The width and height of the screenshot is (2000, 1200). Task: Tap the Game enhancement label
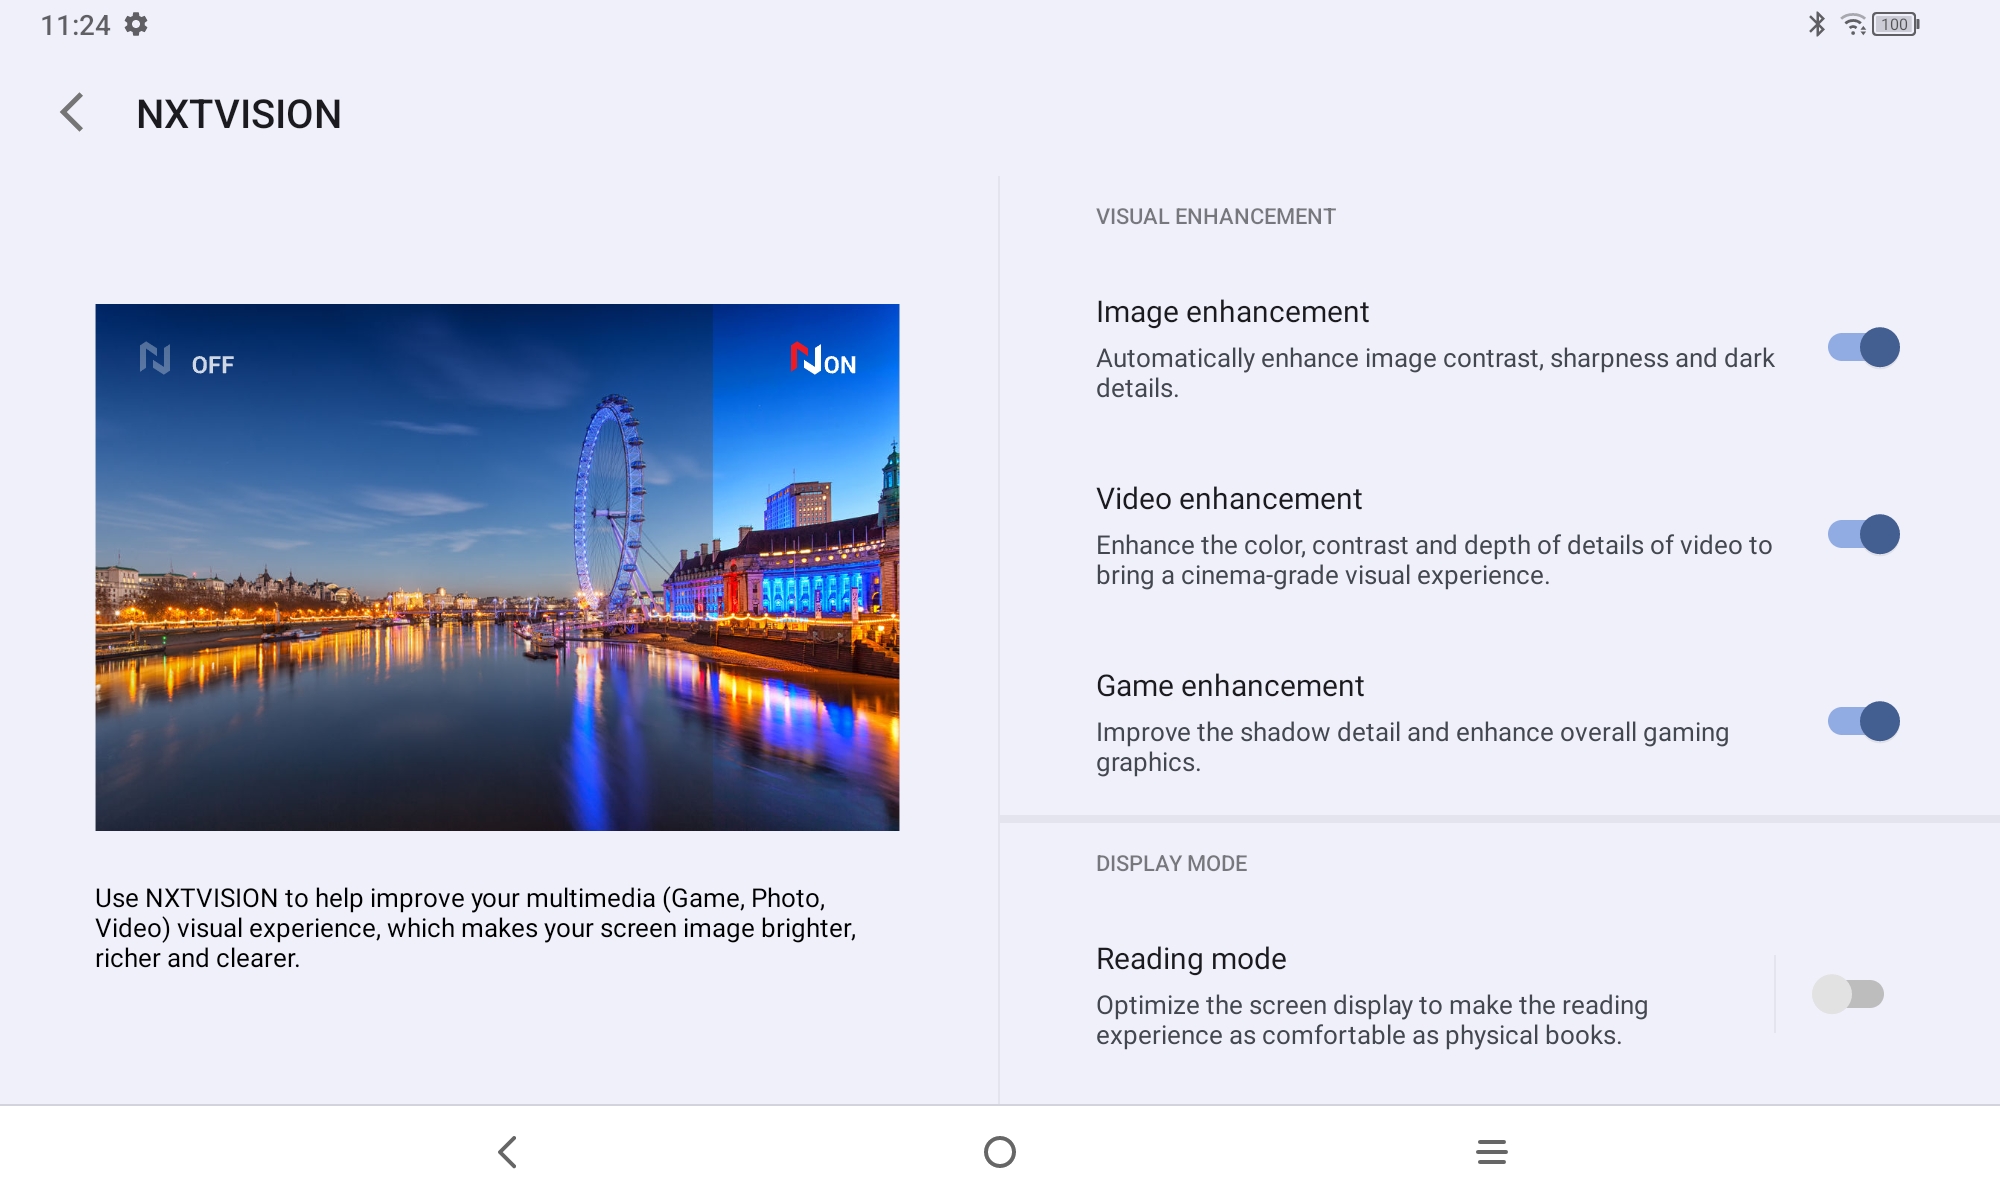1230,686
